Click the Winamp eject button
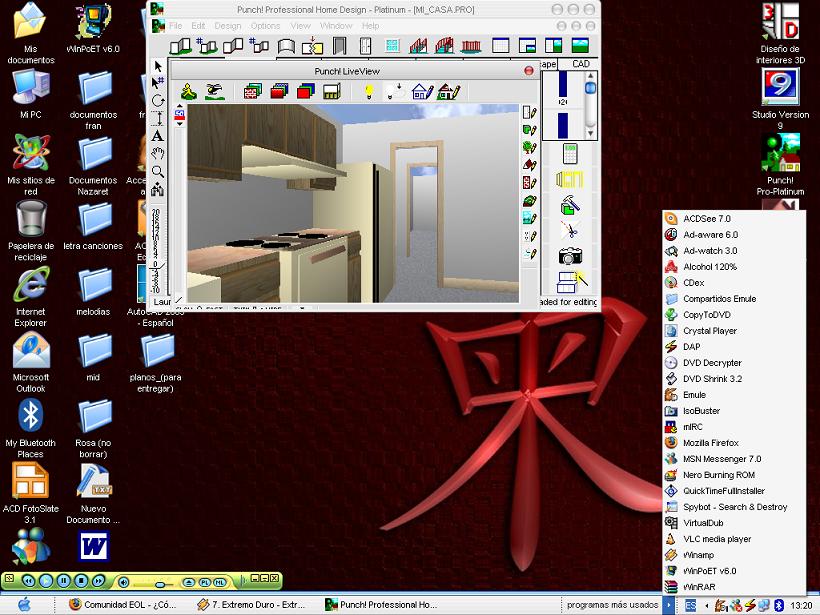Screen dimensions: 820x615 189,582
